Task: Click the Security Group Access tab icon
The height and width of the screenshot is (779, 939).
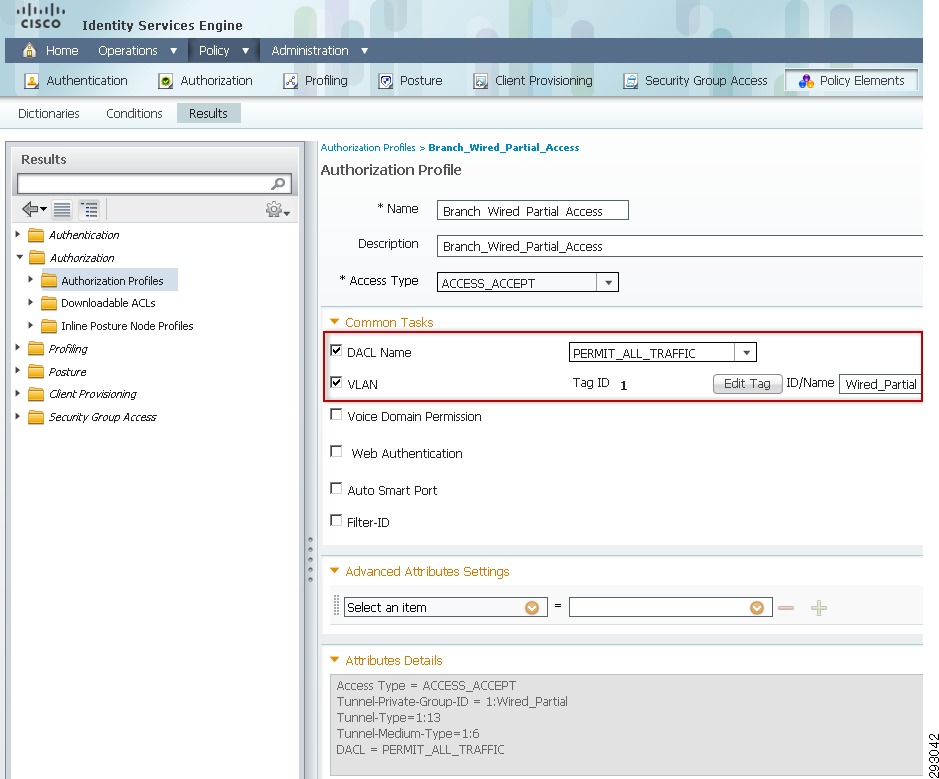Action: click(x=630, y=81)
